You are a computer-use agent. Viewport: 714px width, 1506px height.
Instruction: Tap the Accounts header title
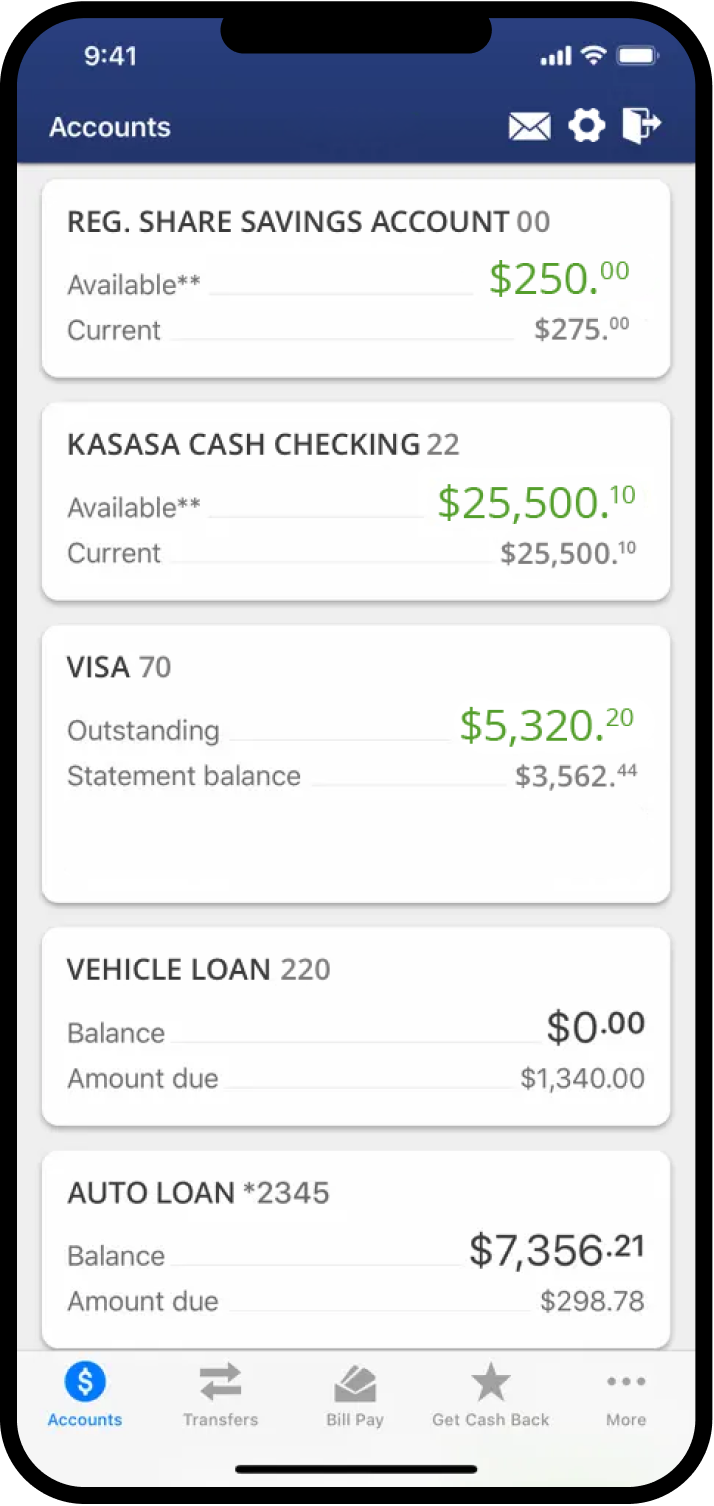110,127
